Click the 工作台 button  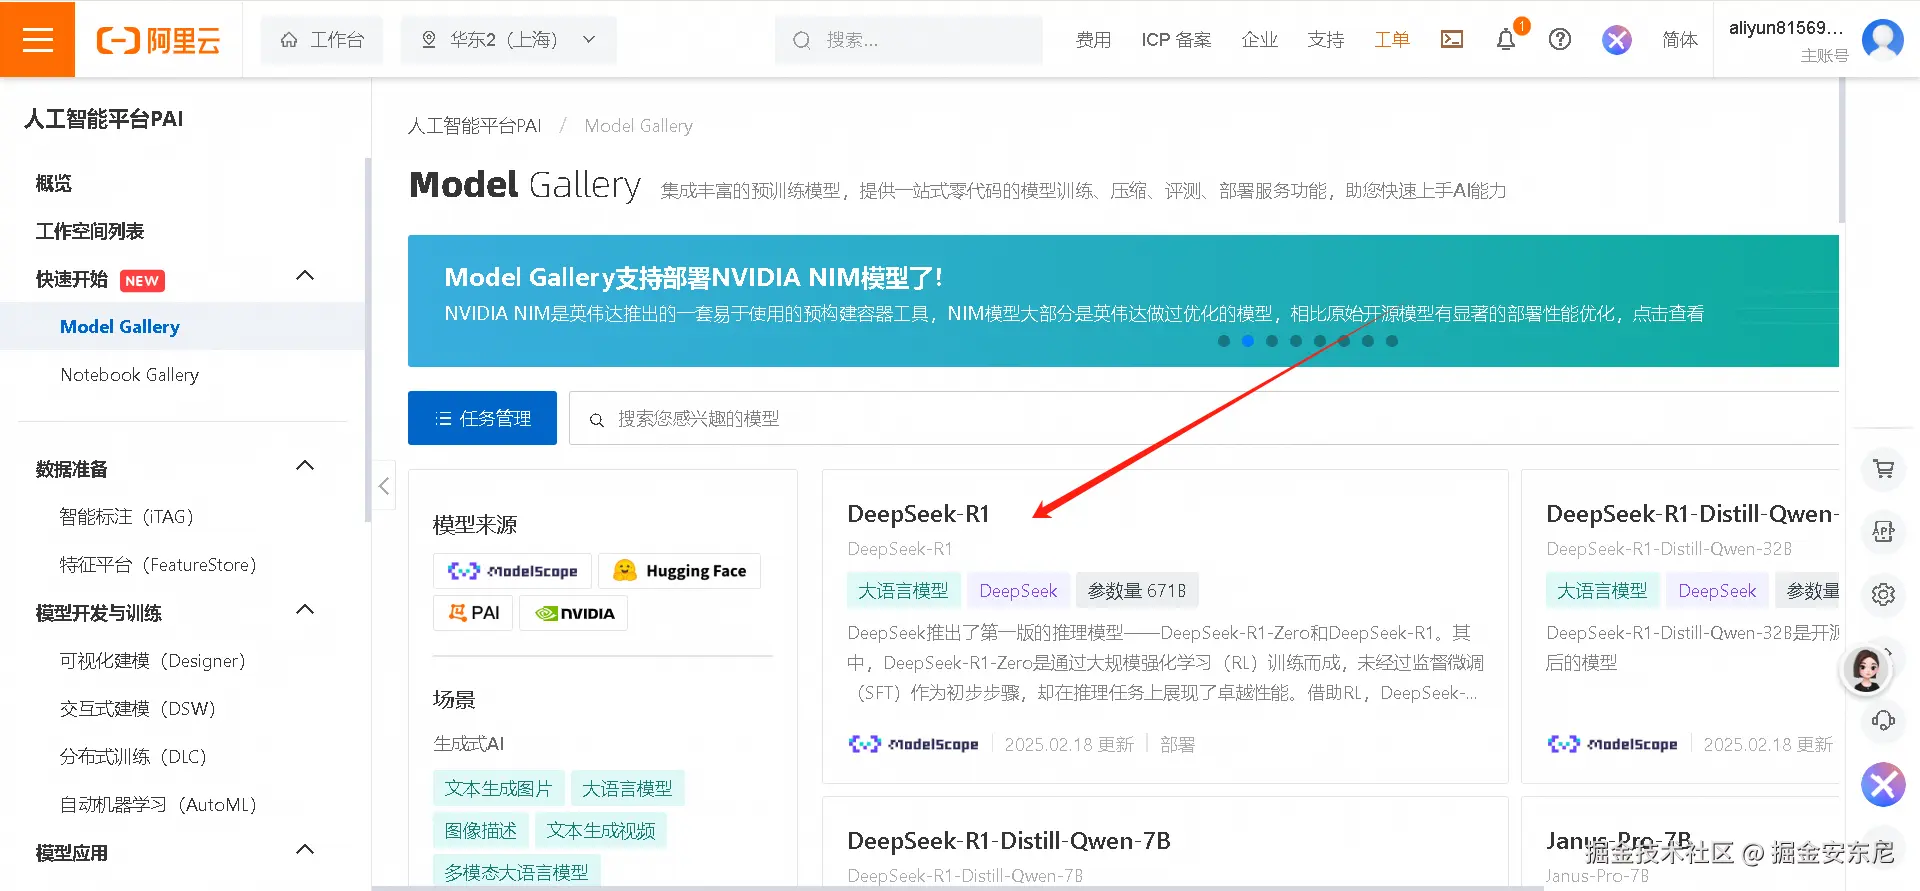click(x=322, y=40)
